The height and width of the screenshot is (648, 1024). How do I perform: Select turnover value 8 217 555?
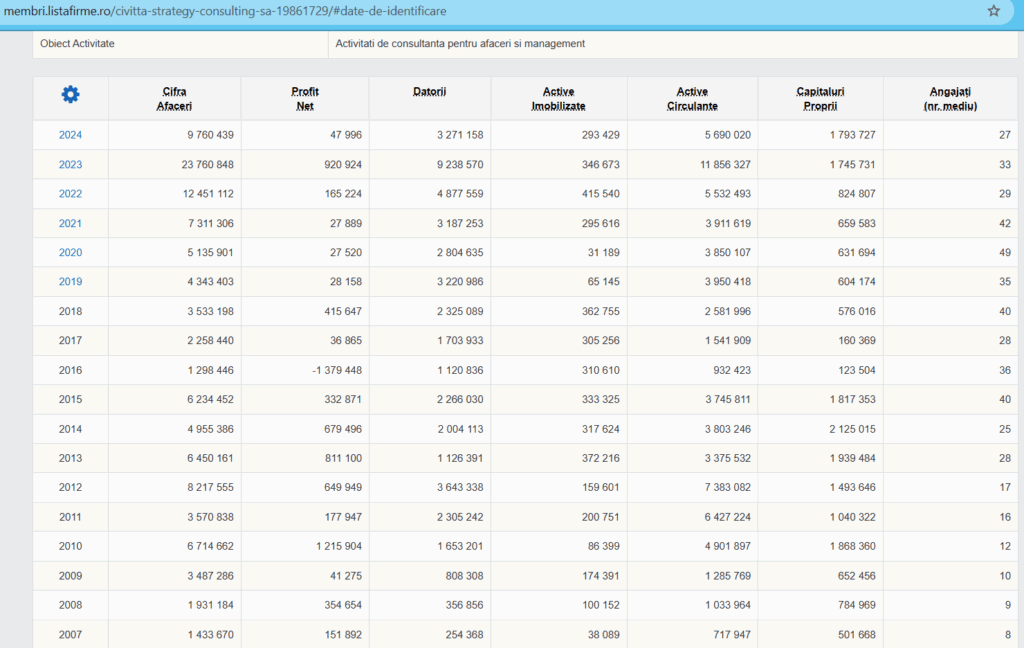coord(210,487)
